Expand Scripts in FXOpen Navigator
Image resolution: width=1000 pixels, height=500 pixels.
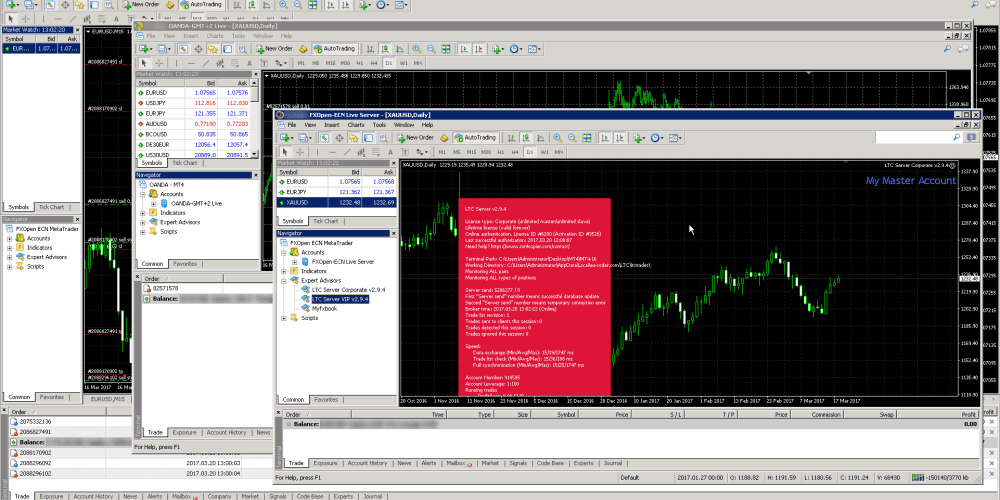(x=284, y=318)
